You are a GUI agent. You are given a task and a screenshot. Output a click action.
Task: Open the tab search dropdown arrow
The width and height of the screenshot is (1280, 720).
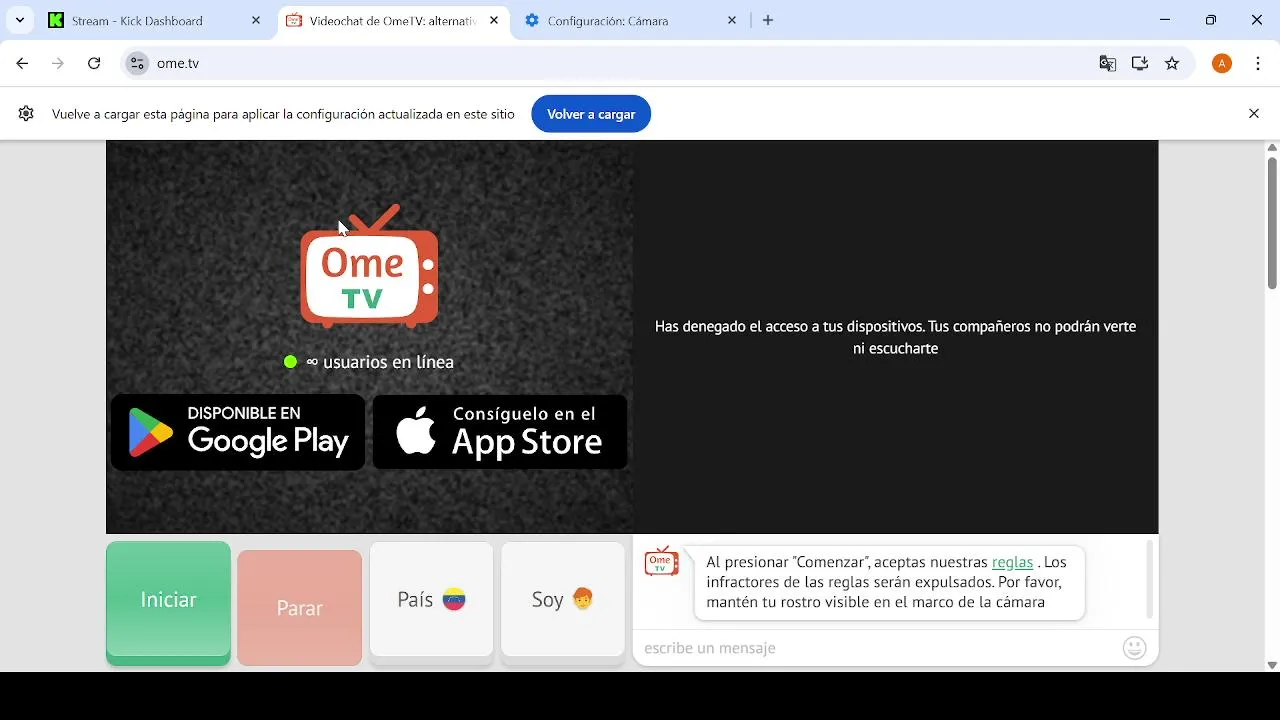(x=20, y=20)
